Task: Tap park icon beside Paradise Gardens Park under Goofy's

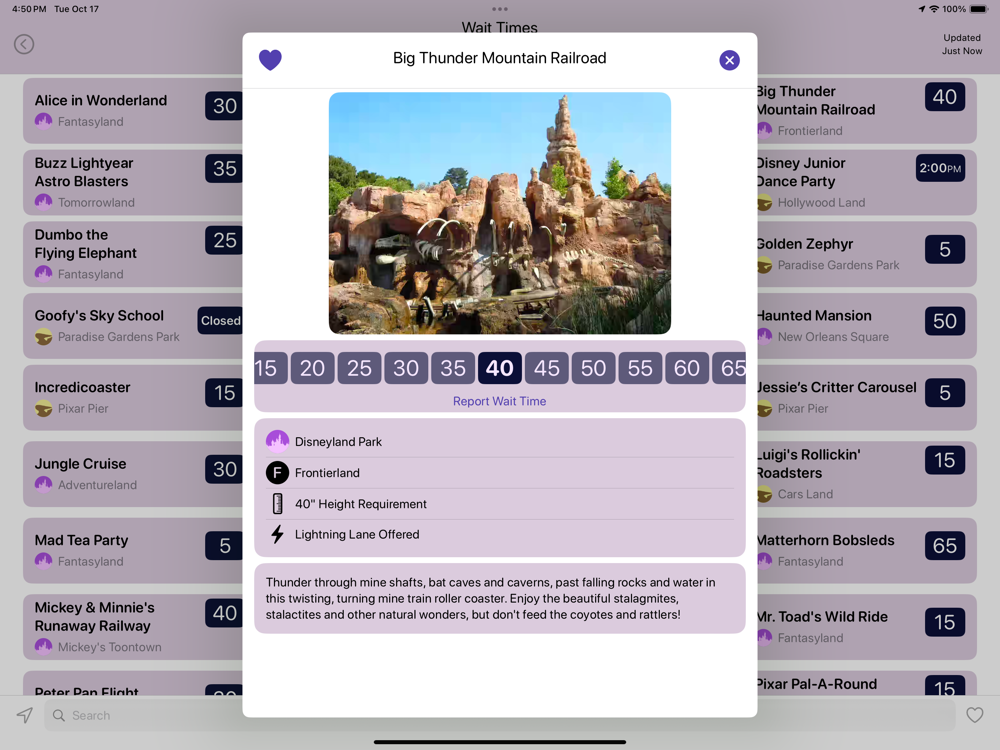Action: 43,337
